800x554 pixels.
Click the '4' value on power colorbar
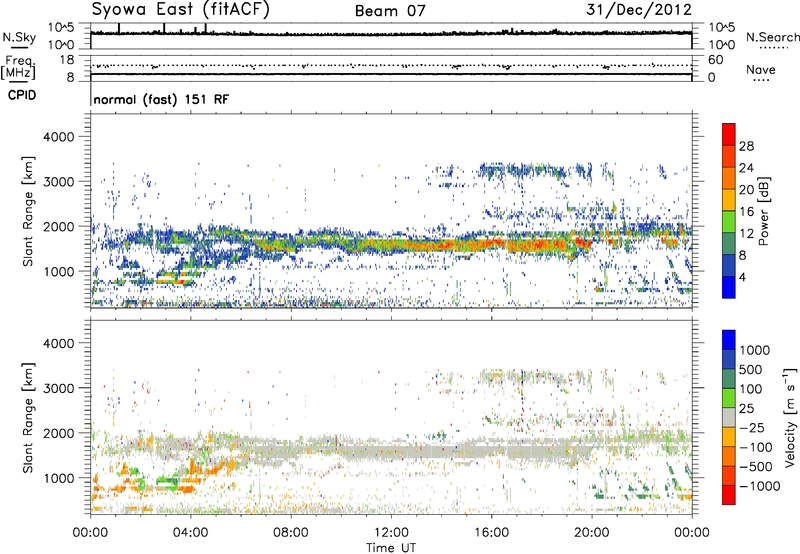742,277
